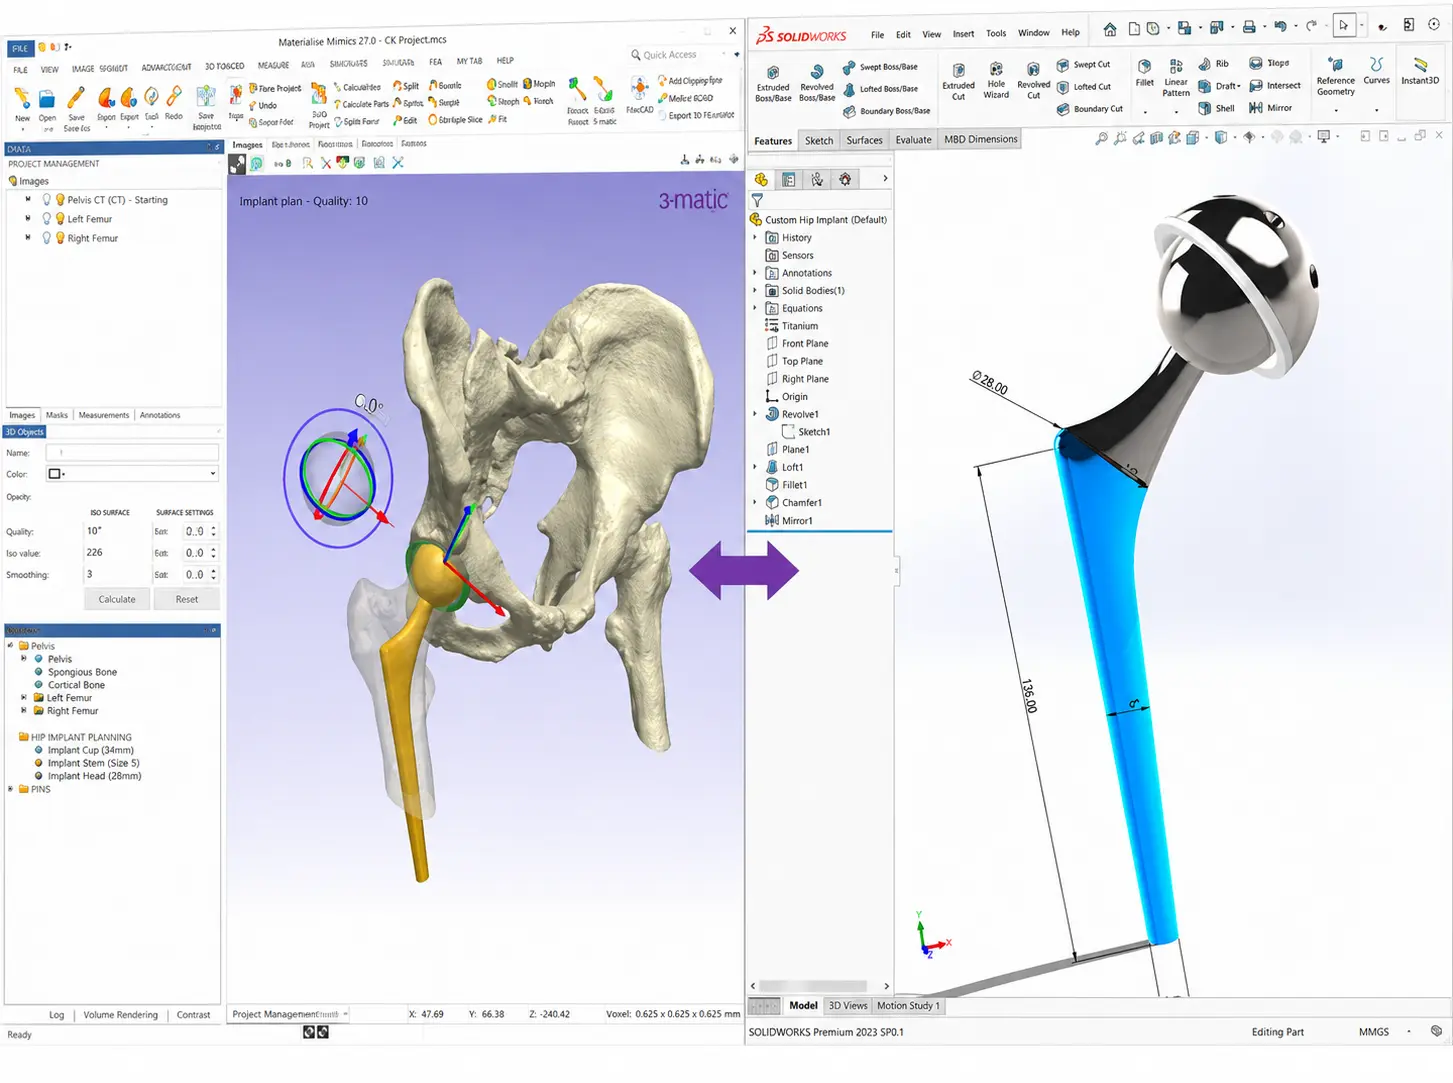Screen dimensions: 1453x1083
Task: Click Boundary Boss/Base tool
Action: (x=886, y=111)
